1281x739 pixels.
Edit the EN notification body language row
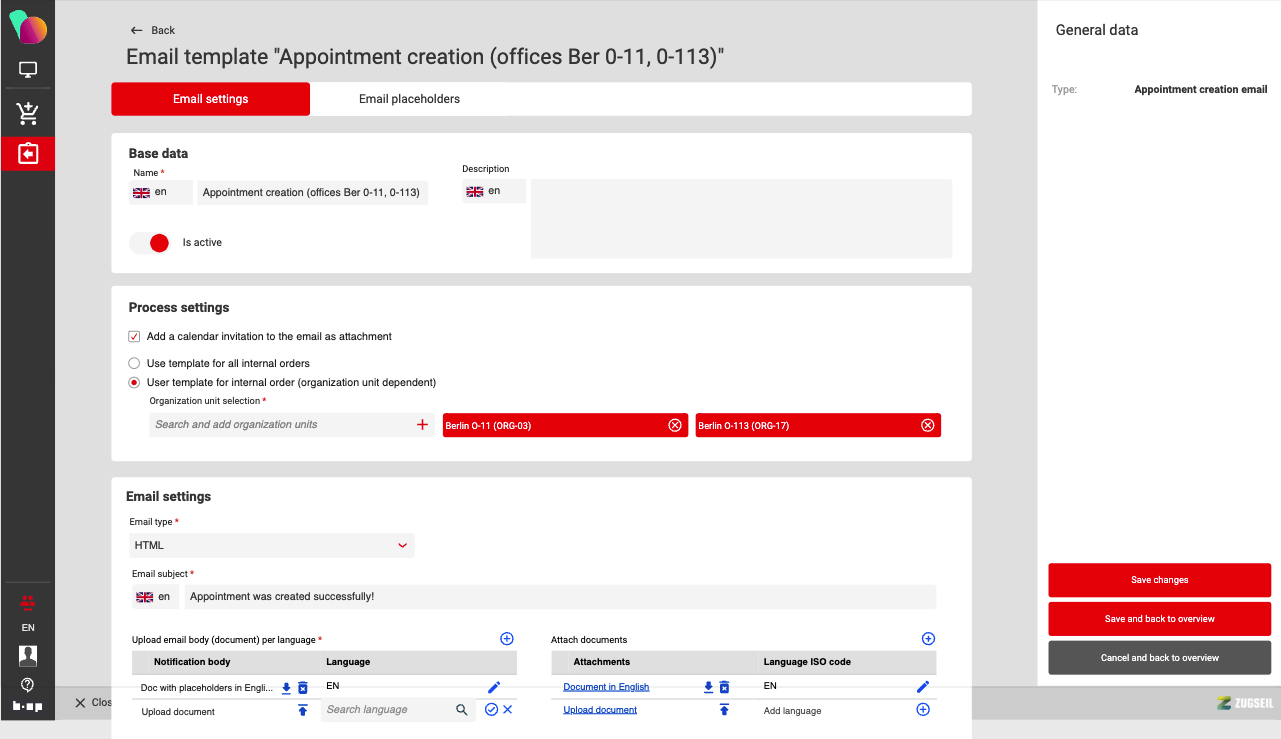tap(494, 687)
